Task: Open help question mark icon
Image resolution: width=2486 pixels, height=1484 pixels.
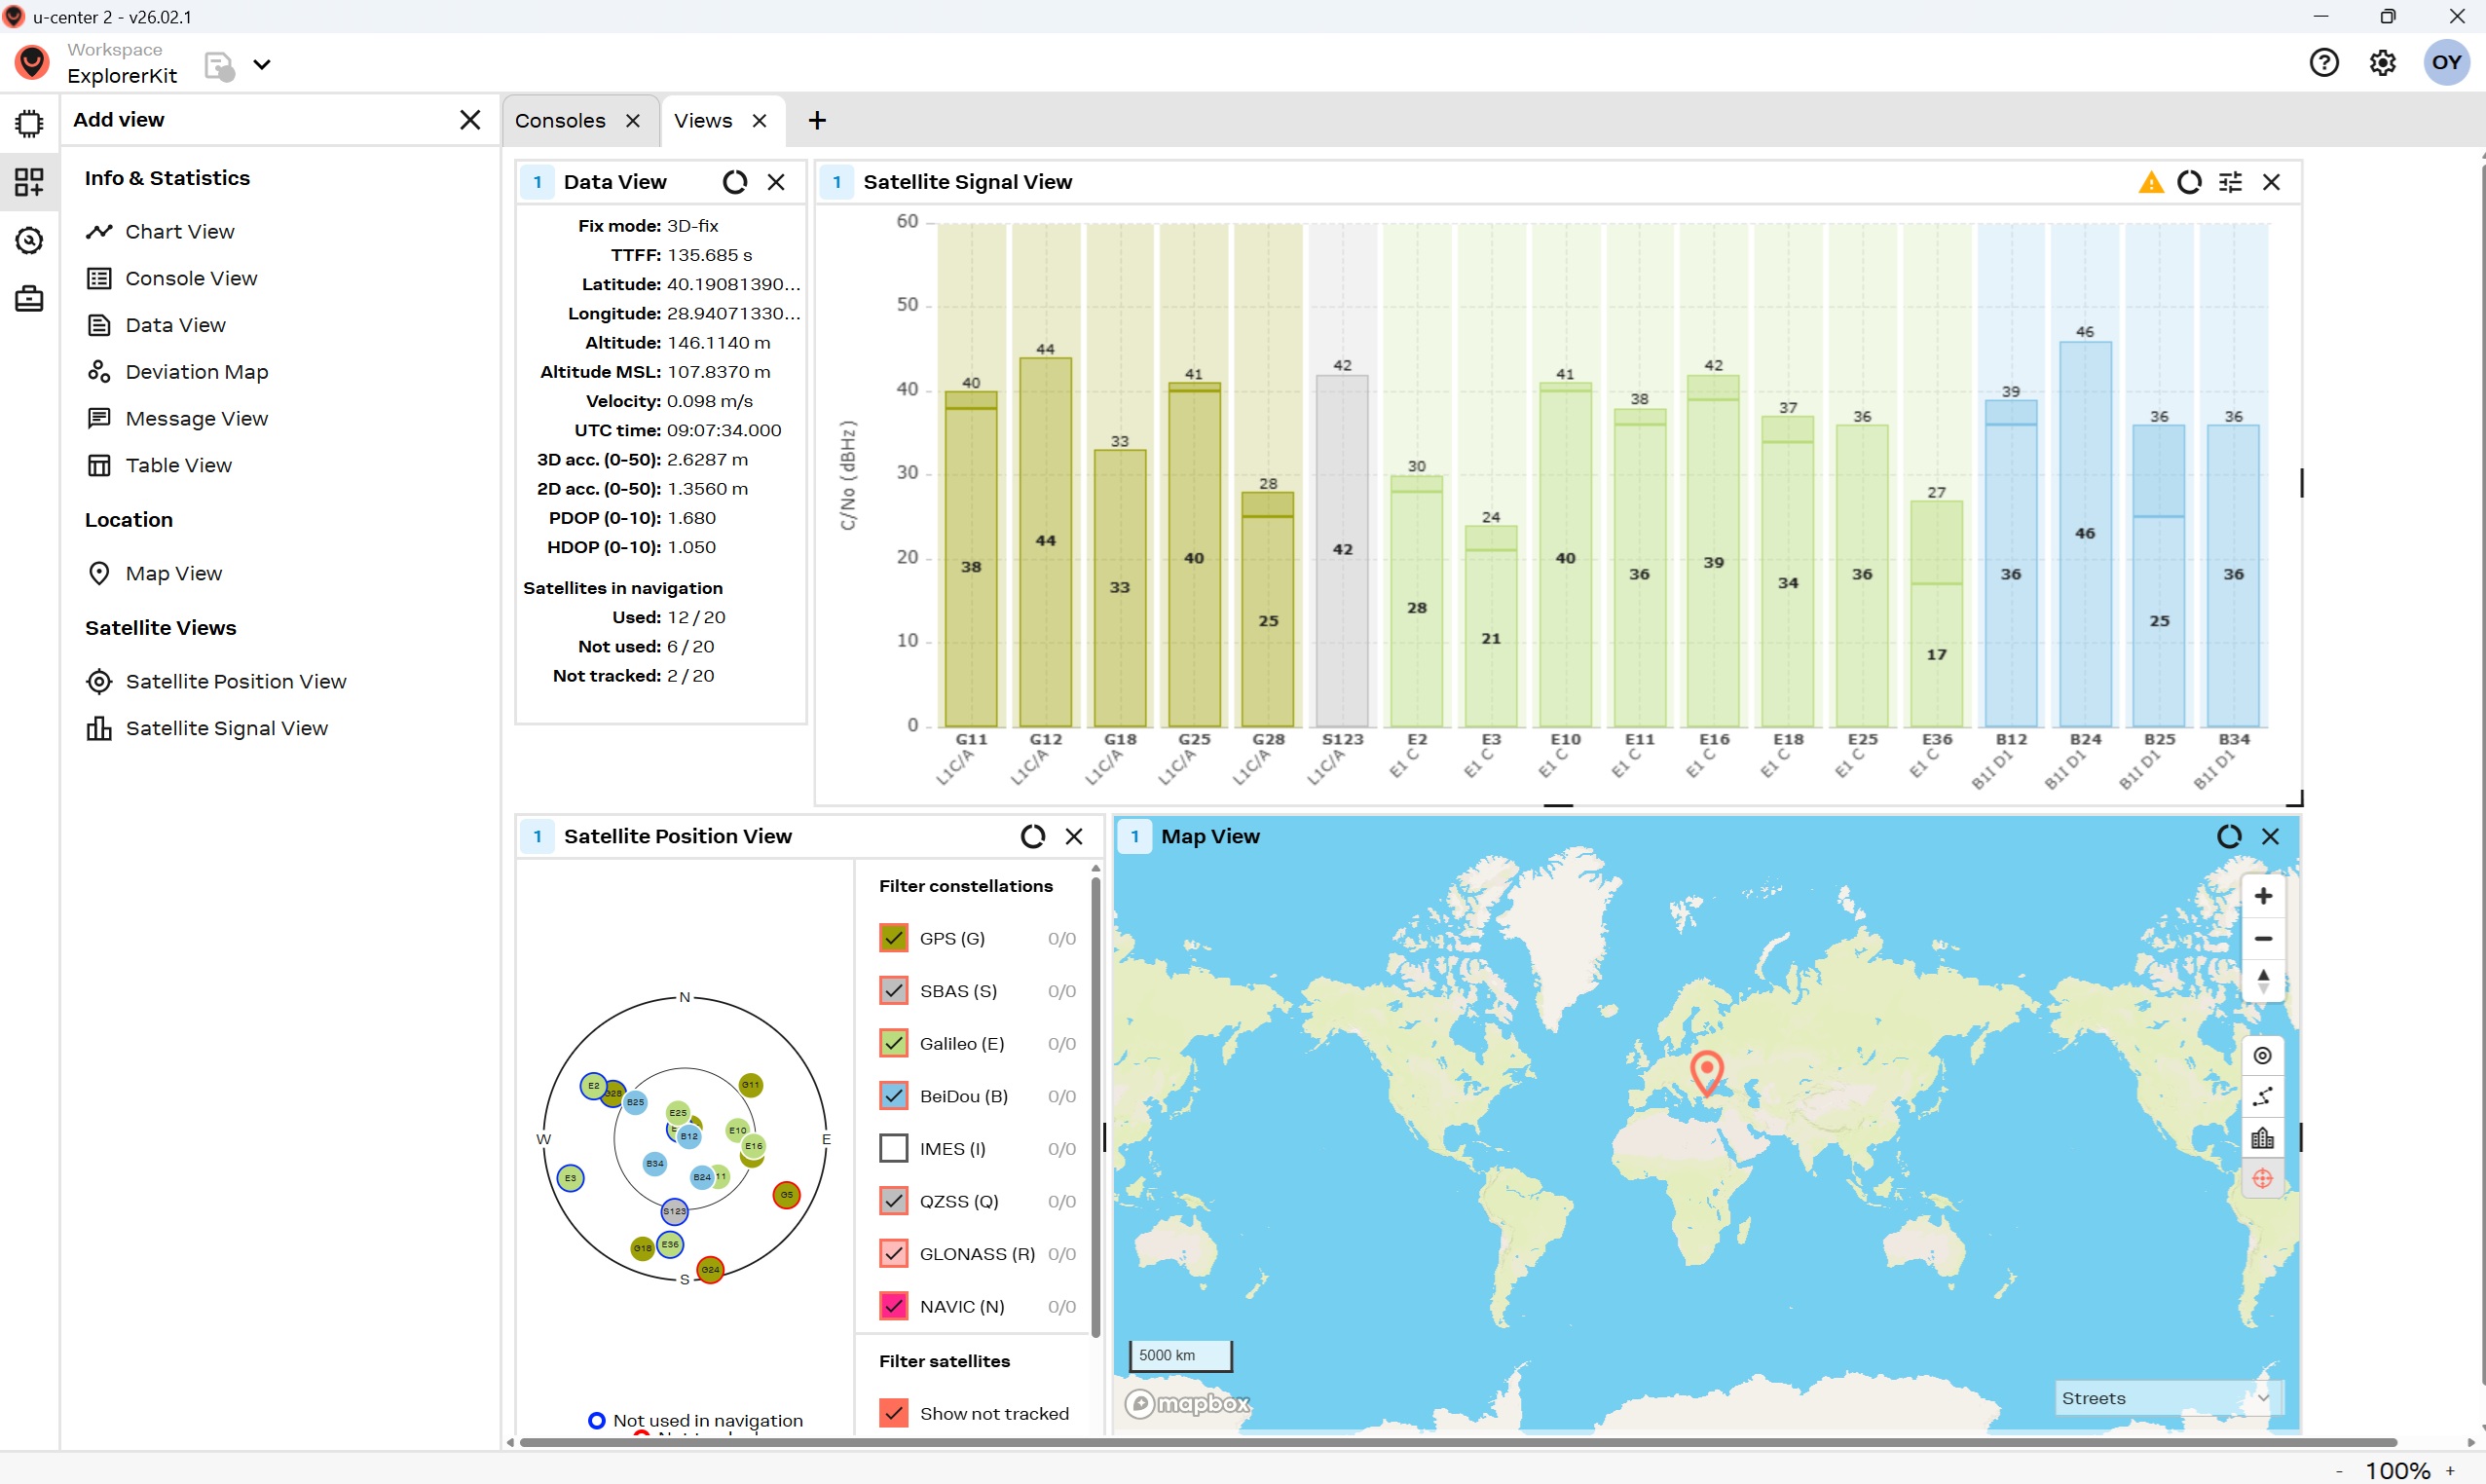Action: click(2324, 63)
